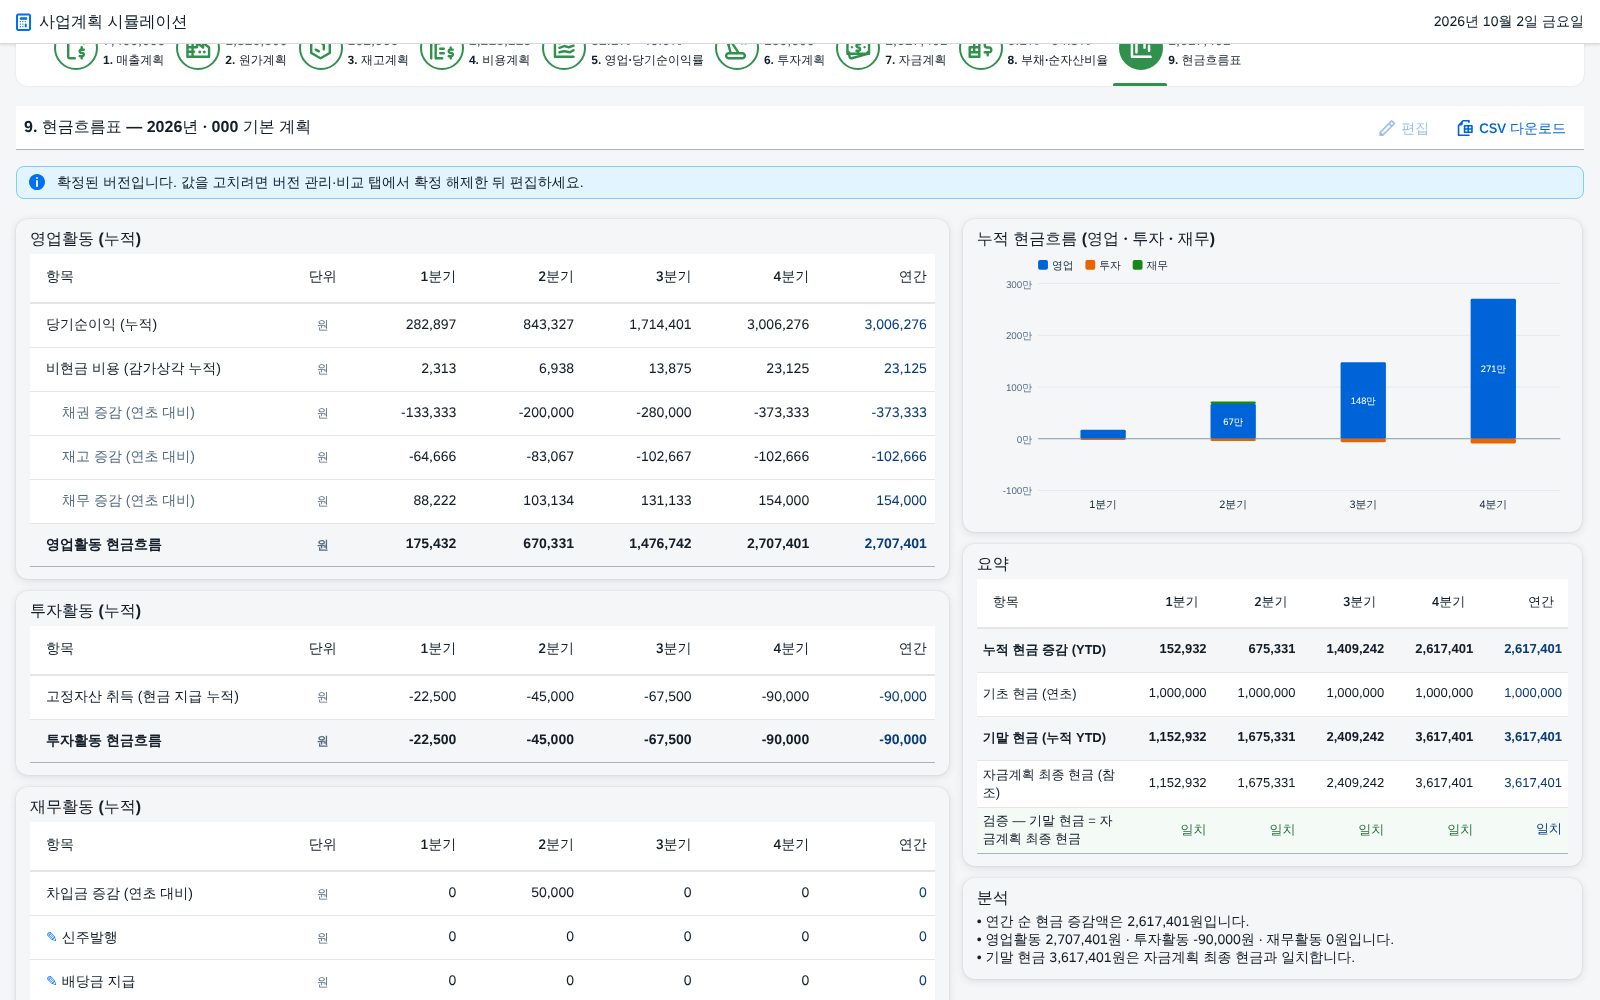Click the 2분기 bar labeled 67만
Screen dimensions: 1600x1000
pos(1233,421)
